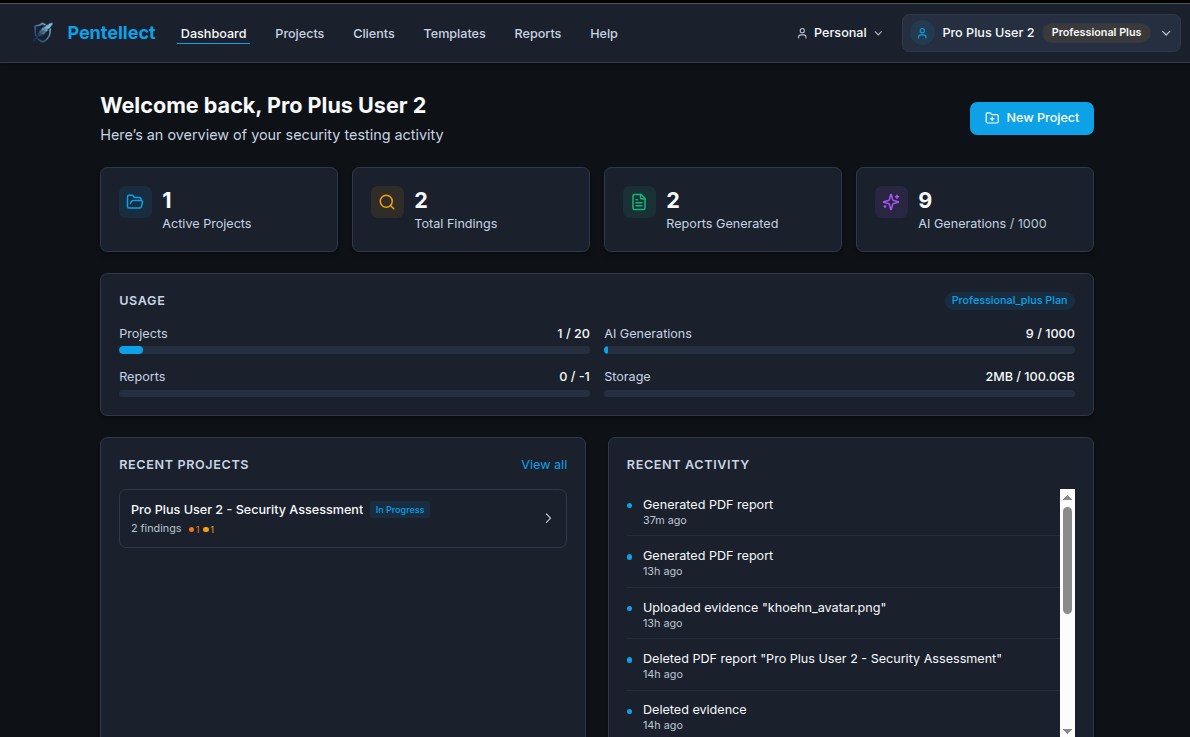The height and width of the screenshot is (737, 1190).
Task: Open the Help menu item
Action: pyautogui.click(x=603, y=33)
